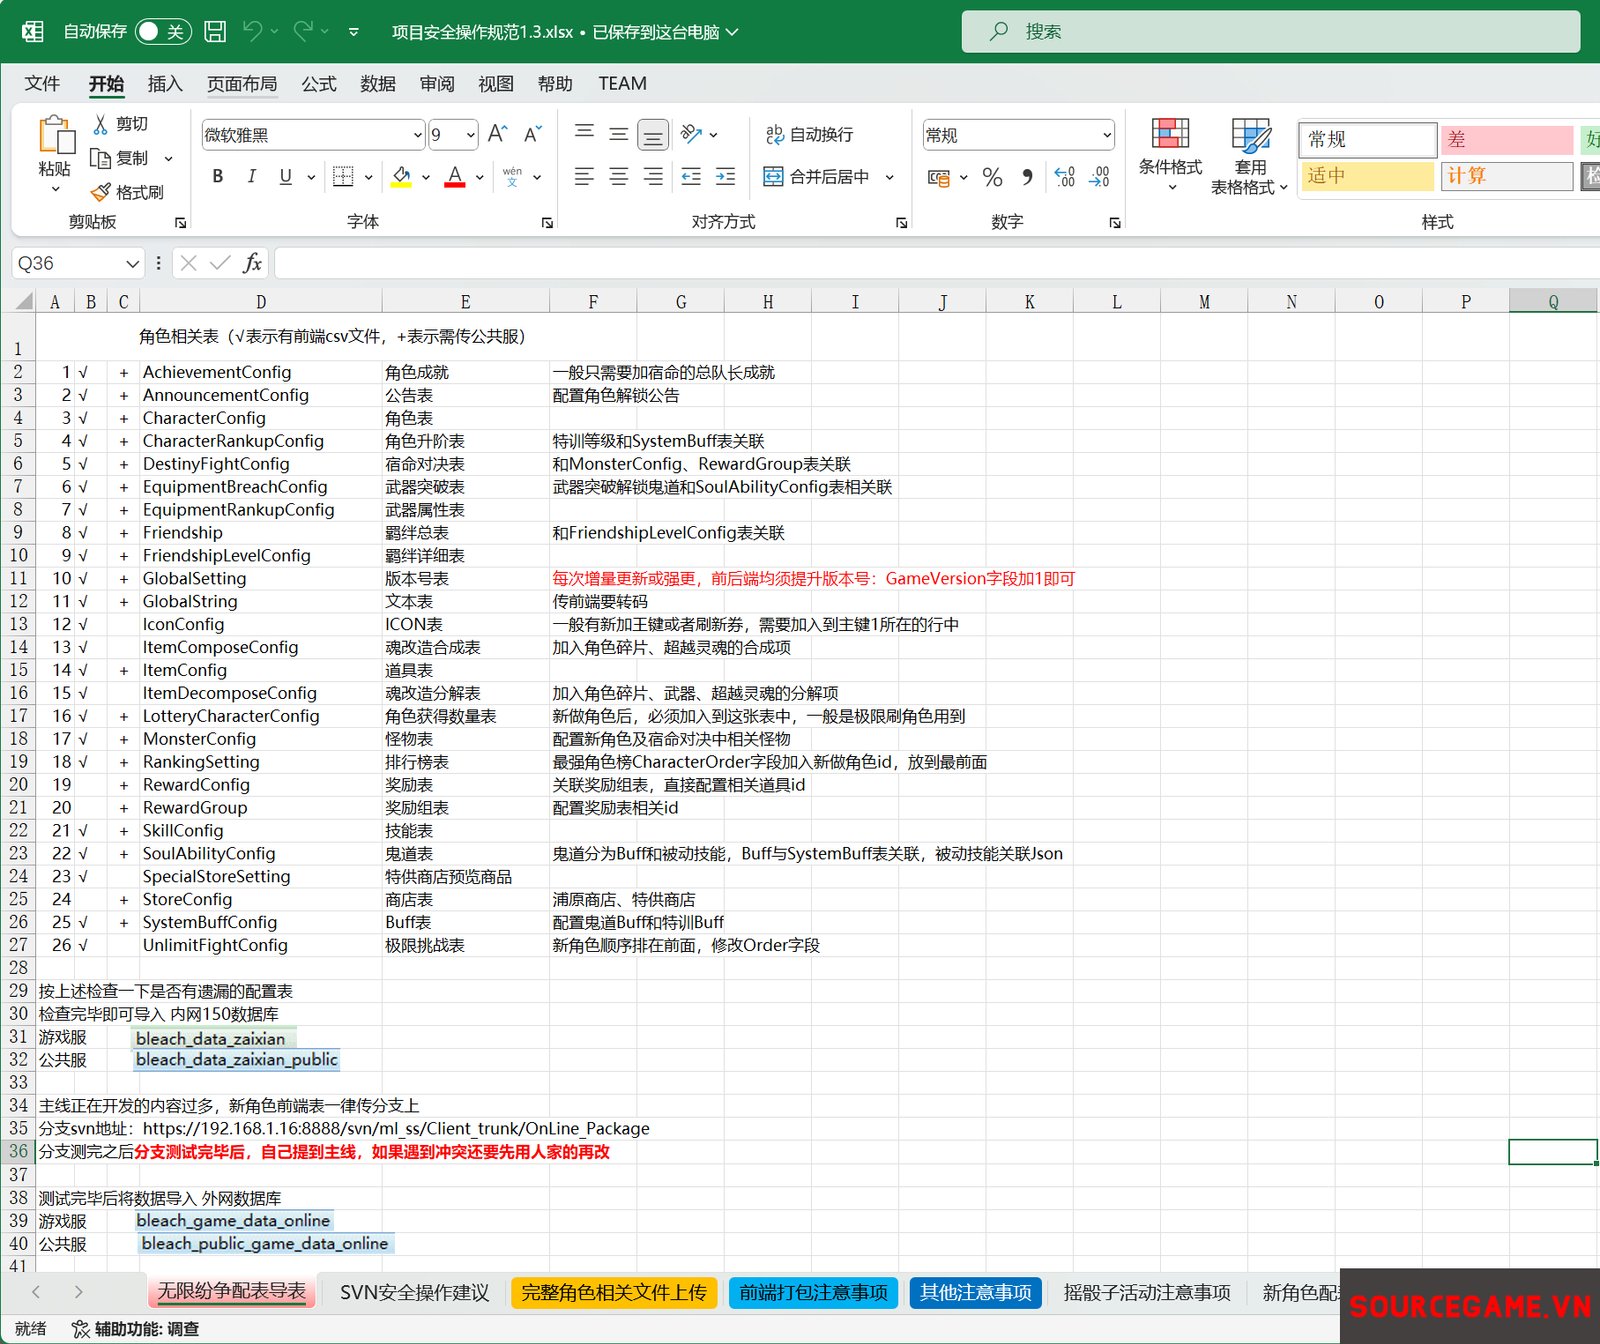Click the insert function fx icon
This screenshot has width=1600, height=1344.
click(x=252, y=263)
